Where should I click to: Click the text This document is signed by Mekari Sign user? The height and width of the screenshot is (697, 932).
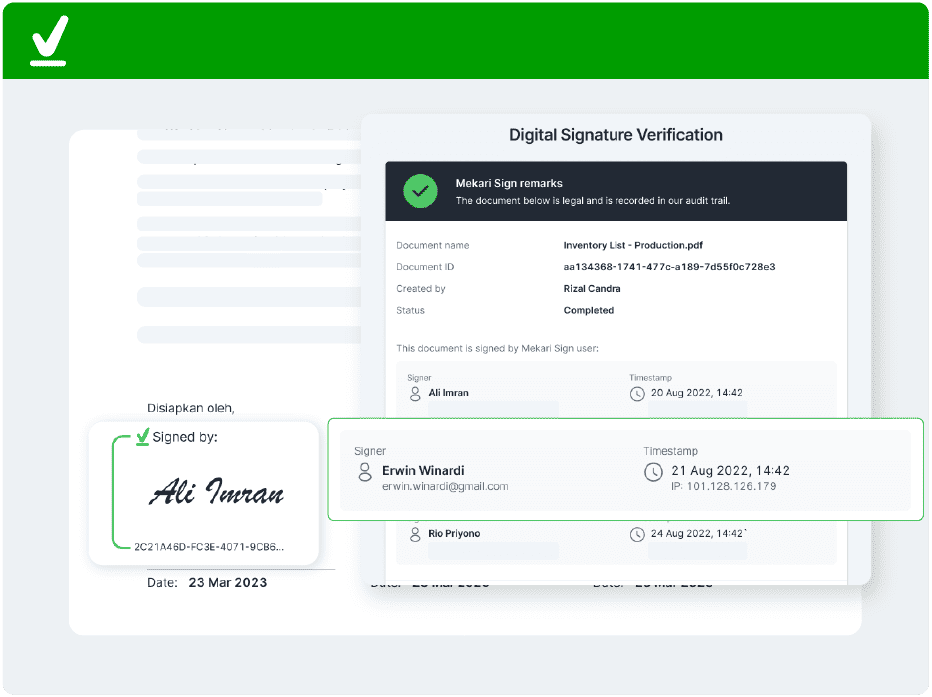498,348
